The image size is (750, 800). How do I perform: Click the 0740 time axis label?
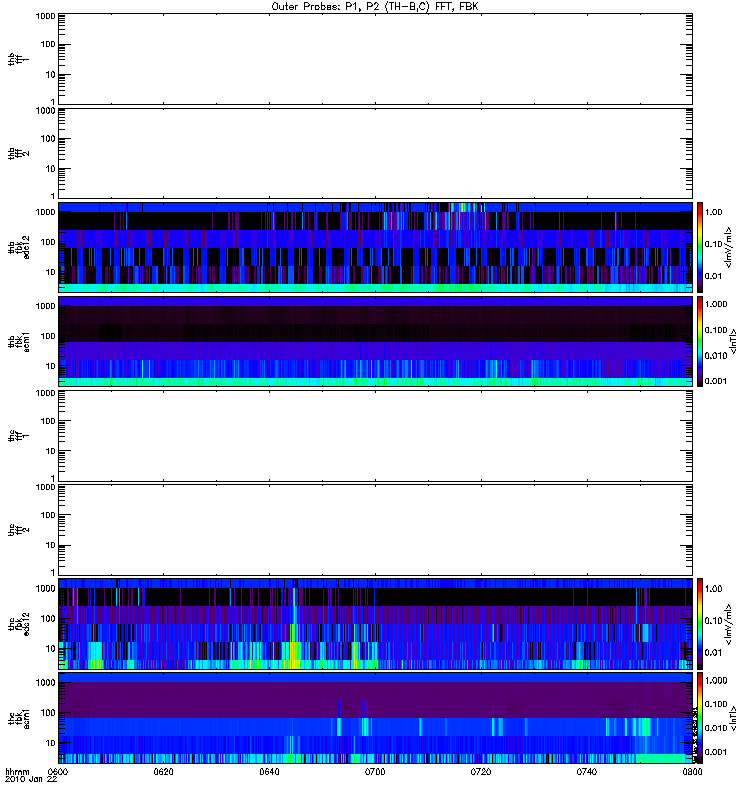(587, 772)
